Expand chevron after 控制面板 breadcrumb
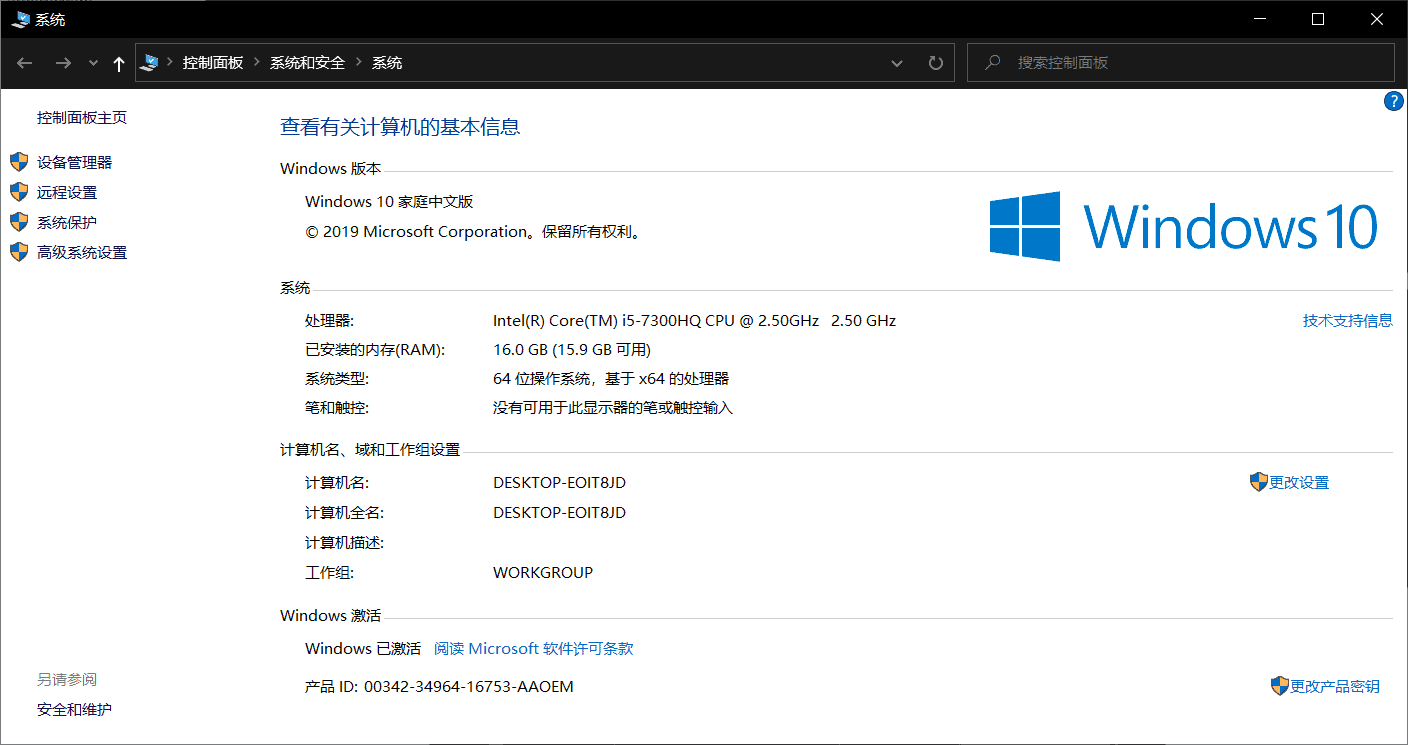Screen dimensions: 1408x745 tap(257, 63)
